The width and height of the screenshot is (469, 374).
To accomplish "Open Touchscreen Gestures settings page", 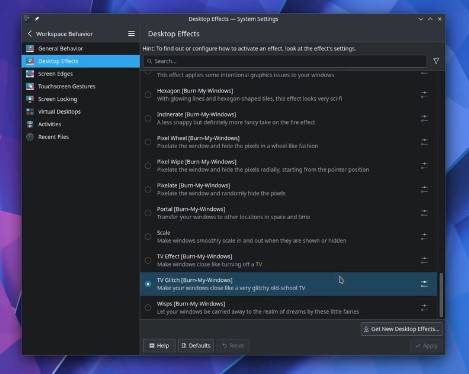I will click(x=81, y=86).
